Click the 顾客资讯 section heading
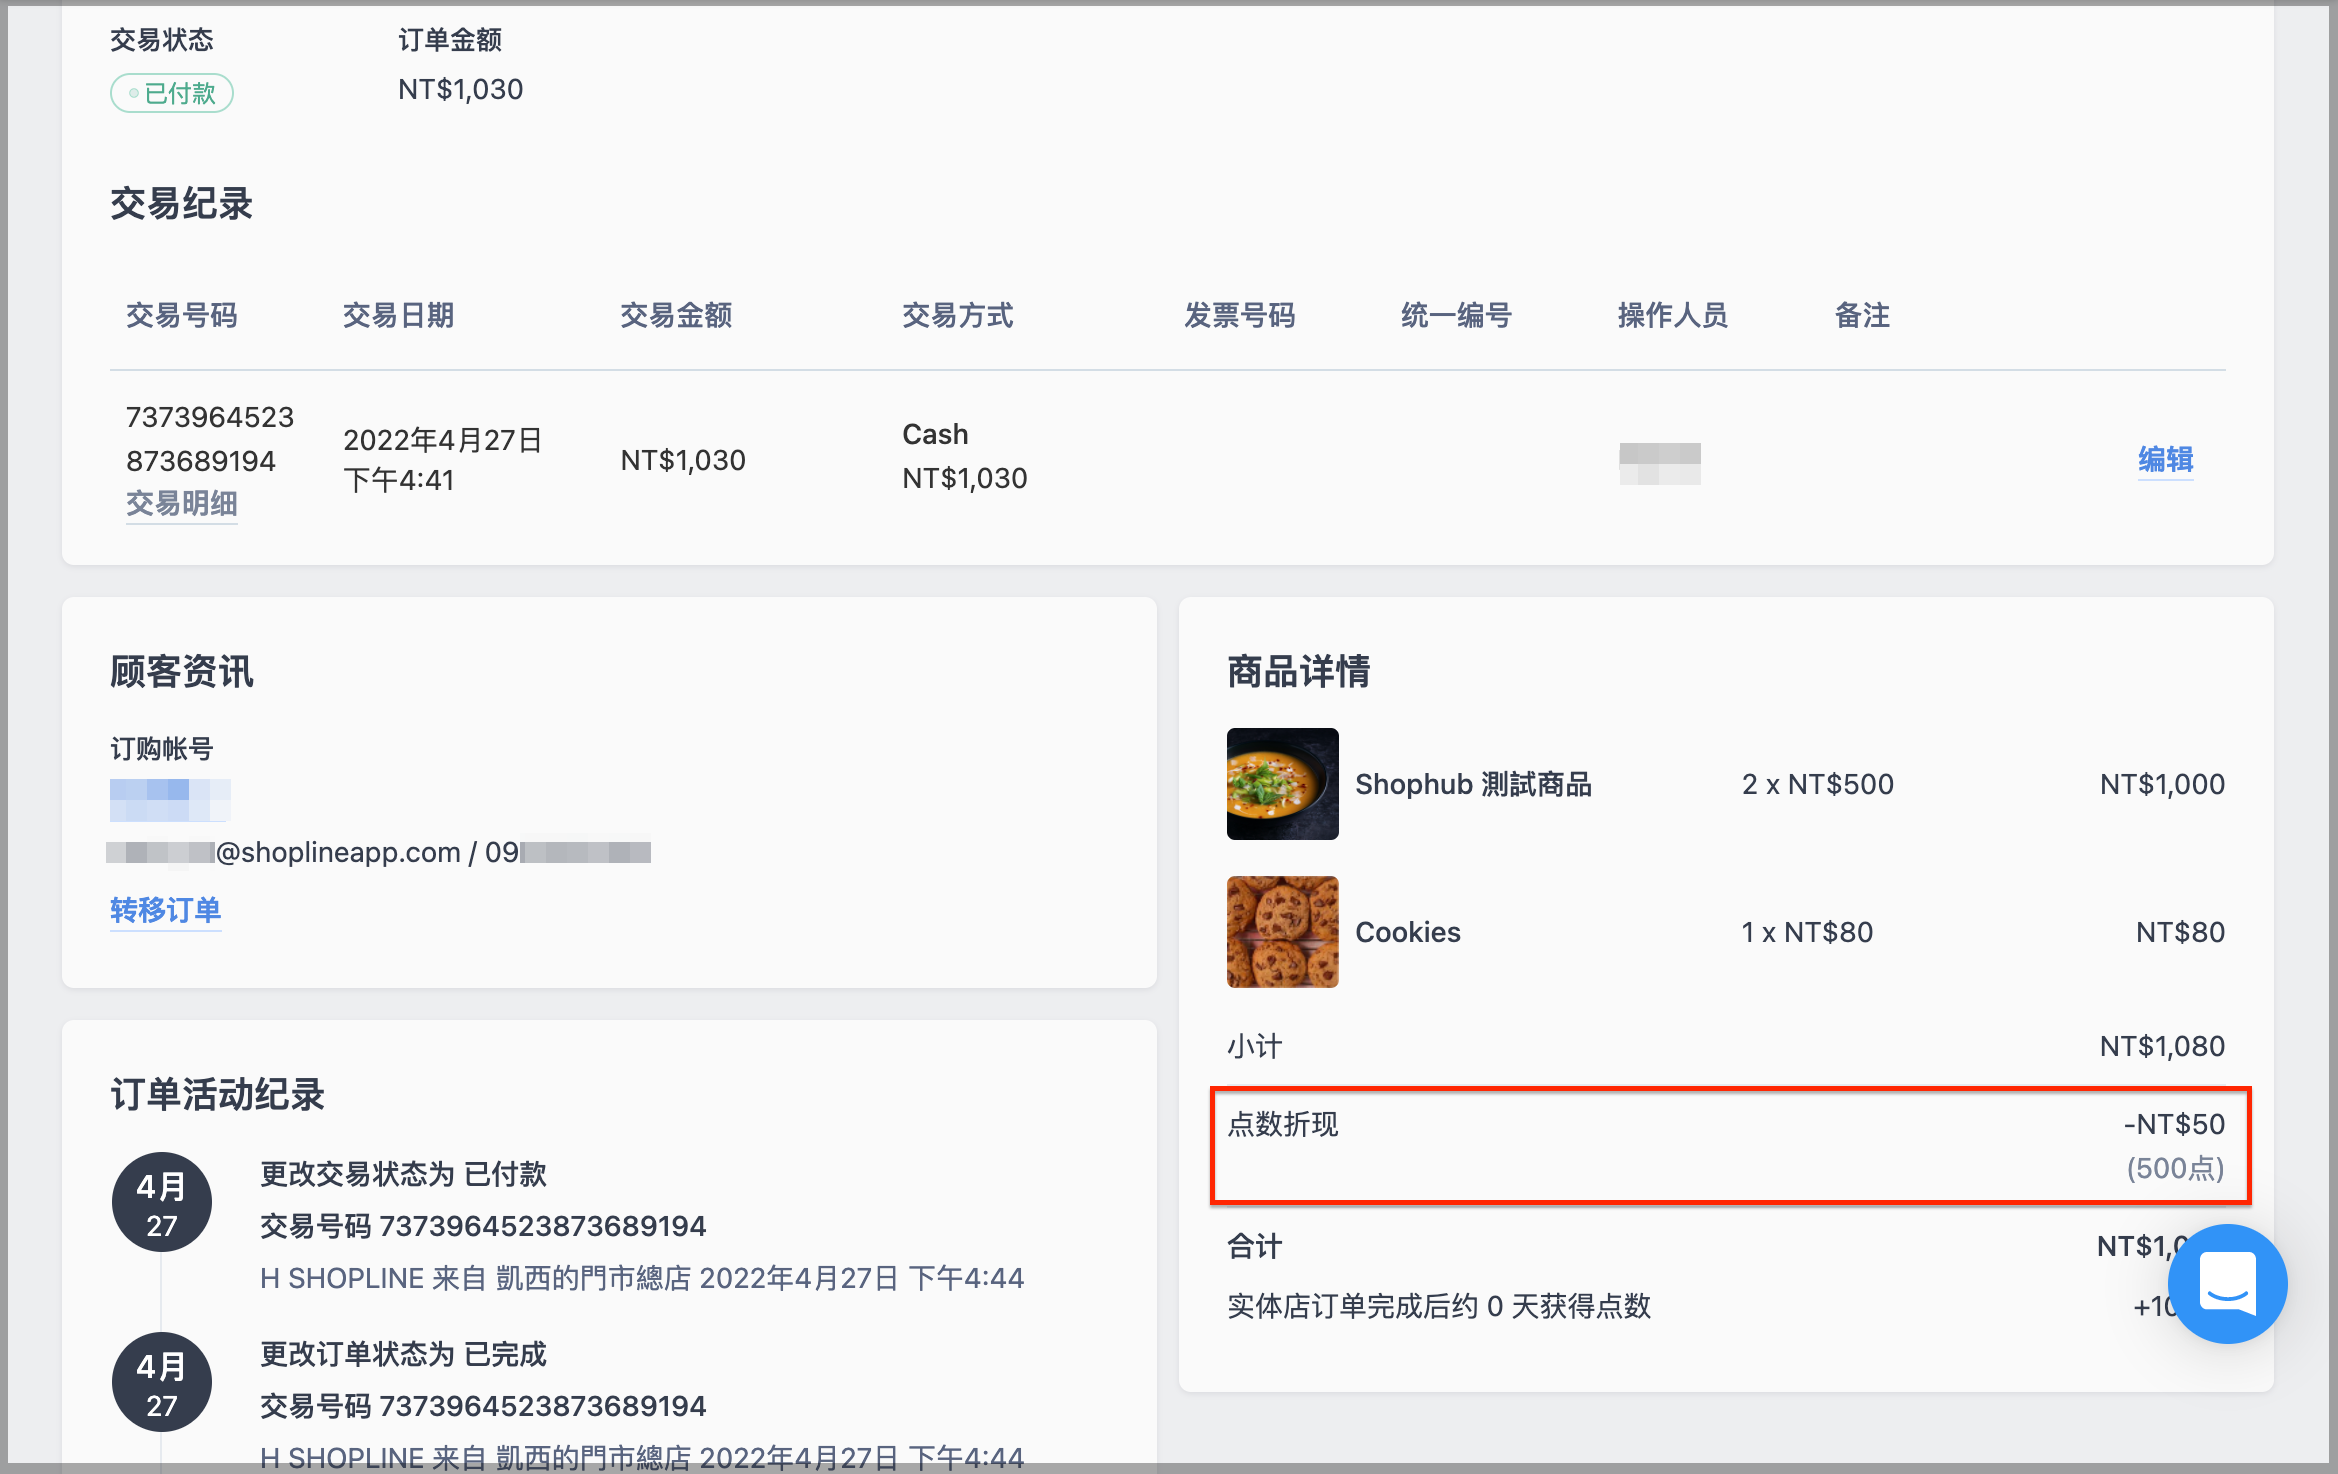The height and width of the screenshot is (1474, 2338). [182, 672]
